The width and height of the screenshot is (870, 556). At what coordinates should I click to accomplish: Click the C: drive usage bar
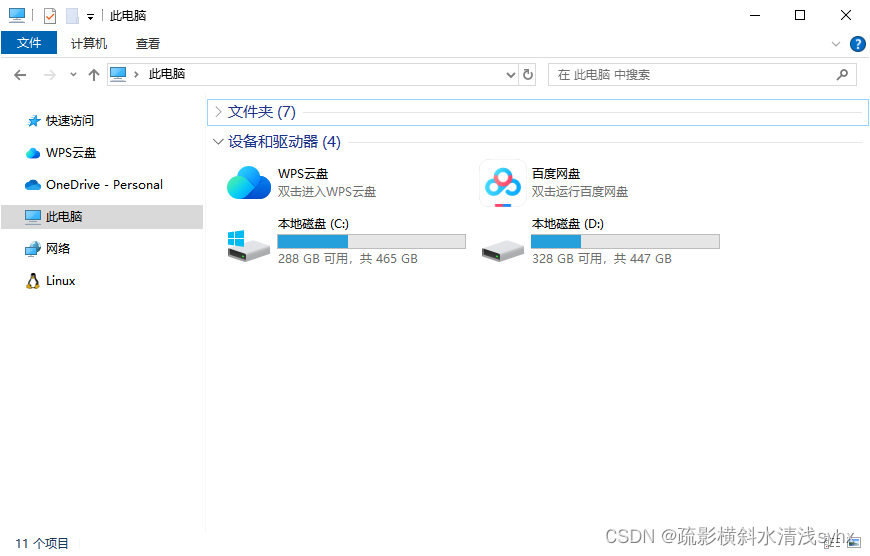coord(371,241)
